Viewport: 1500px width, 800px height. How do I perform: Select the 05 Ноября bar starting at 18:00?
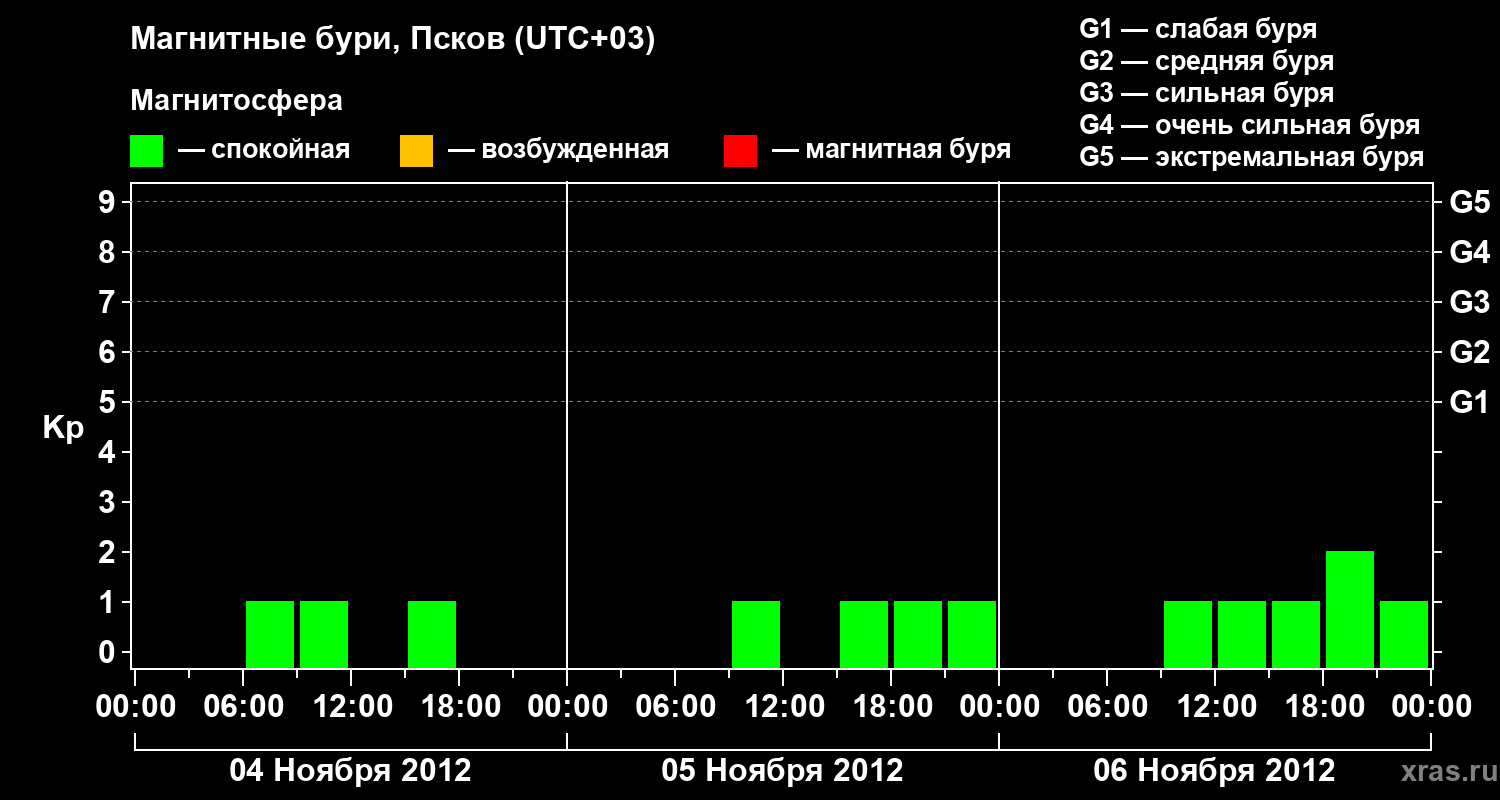[918, 634]
